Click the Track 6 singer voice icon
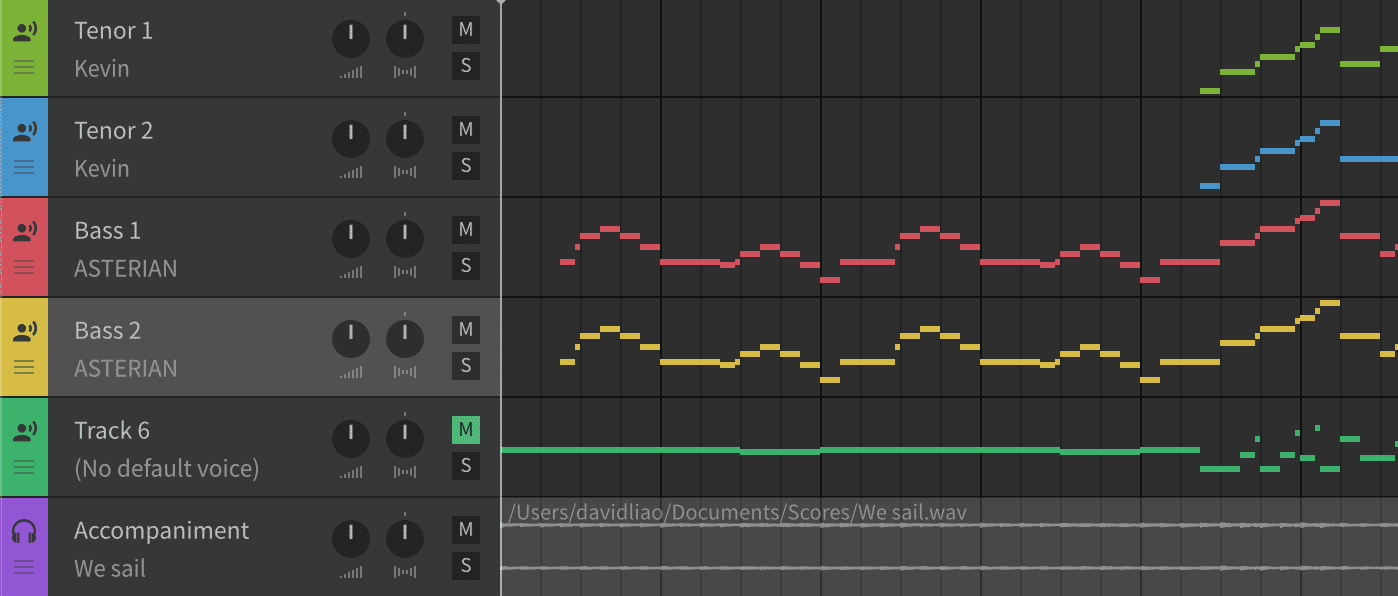This screenshot has width=1398, height=596. (x=24, y=431)
